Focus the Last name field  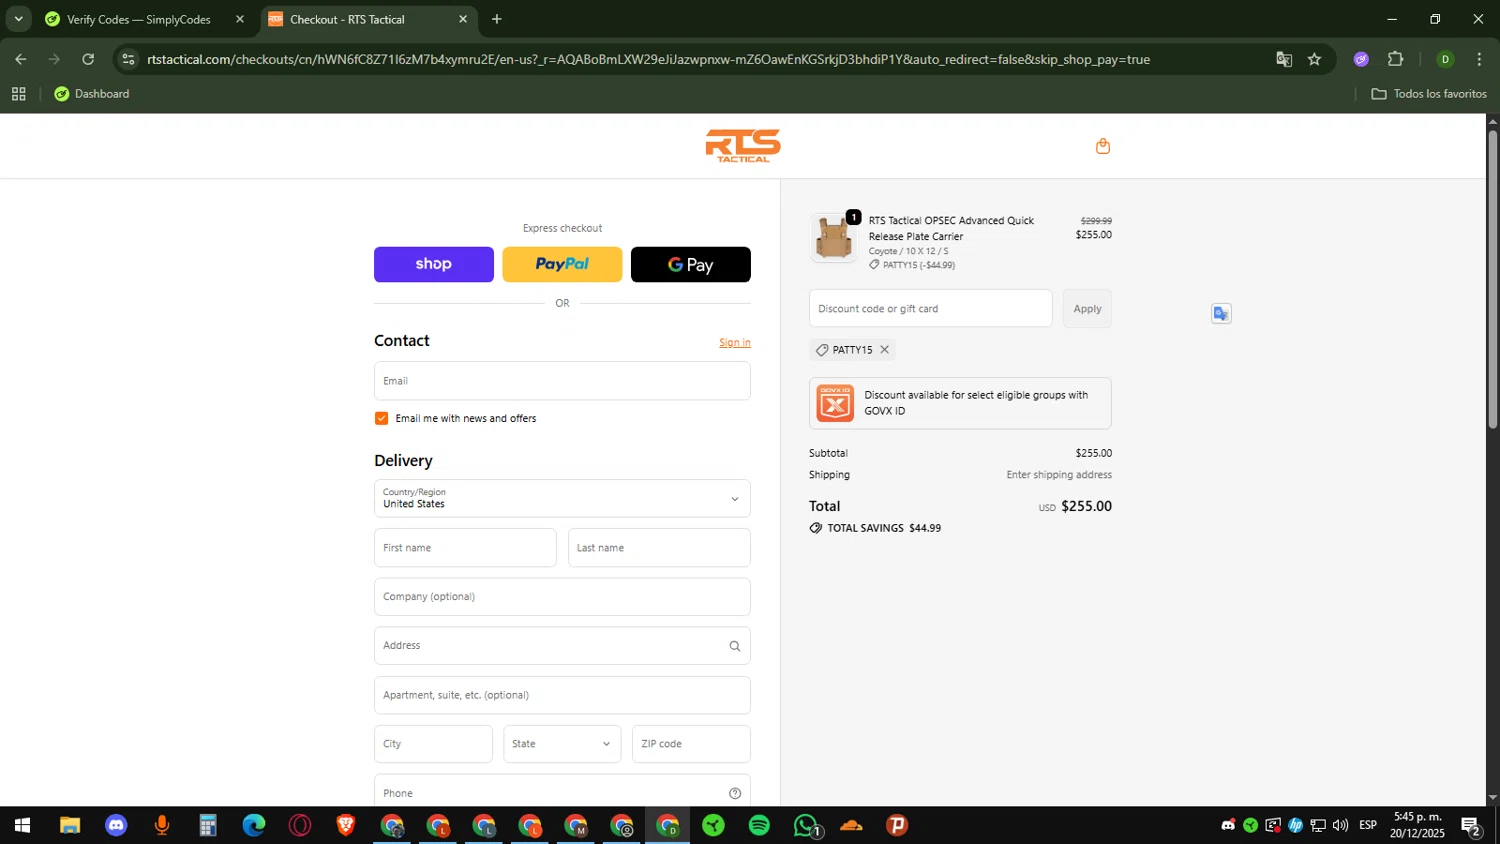point(659,548)
